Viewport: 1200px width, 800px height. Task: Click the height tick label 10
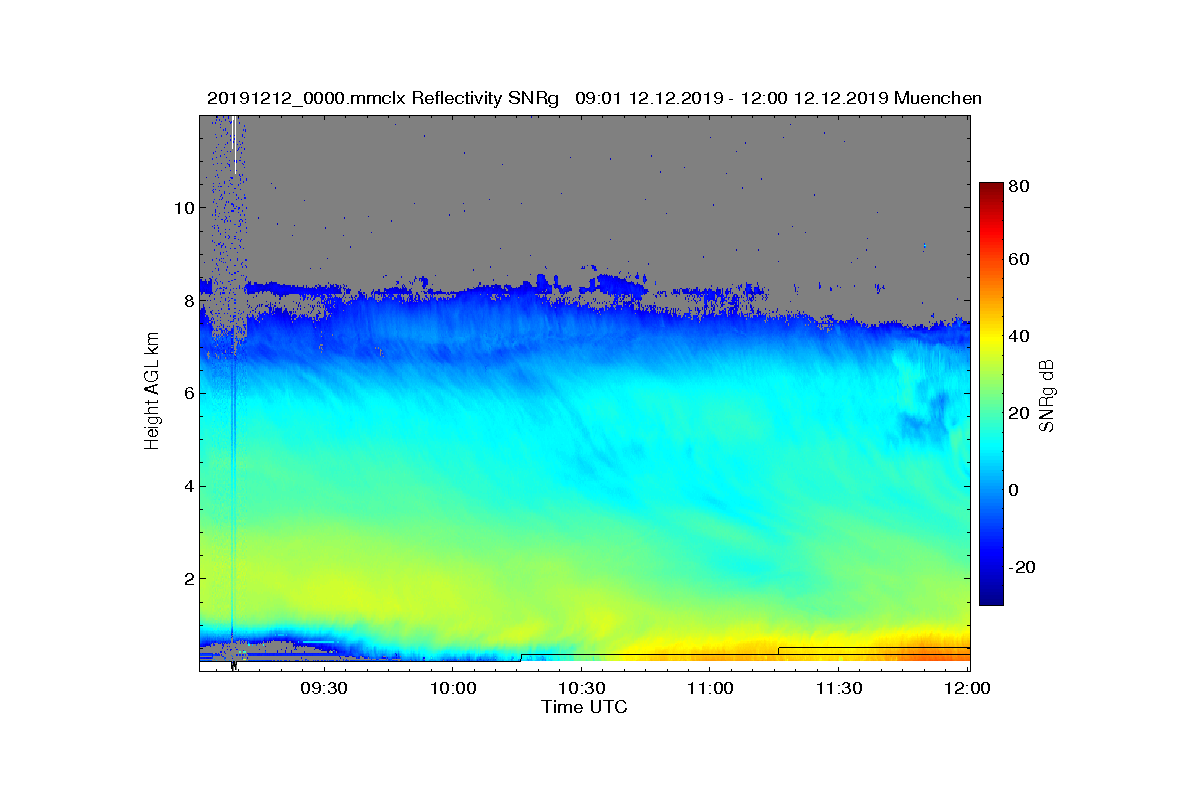[183, 208]
